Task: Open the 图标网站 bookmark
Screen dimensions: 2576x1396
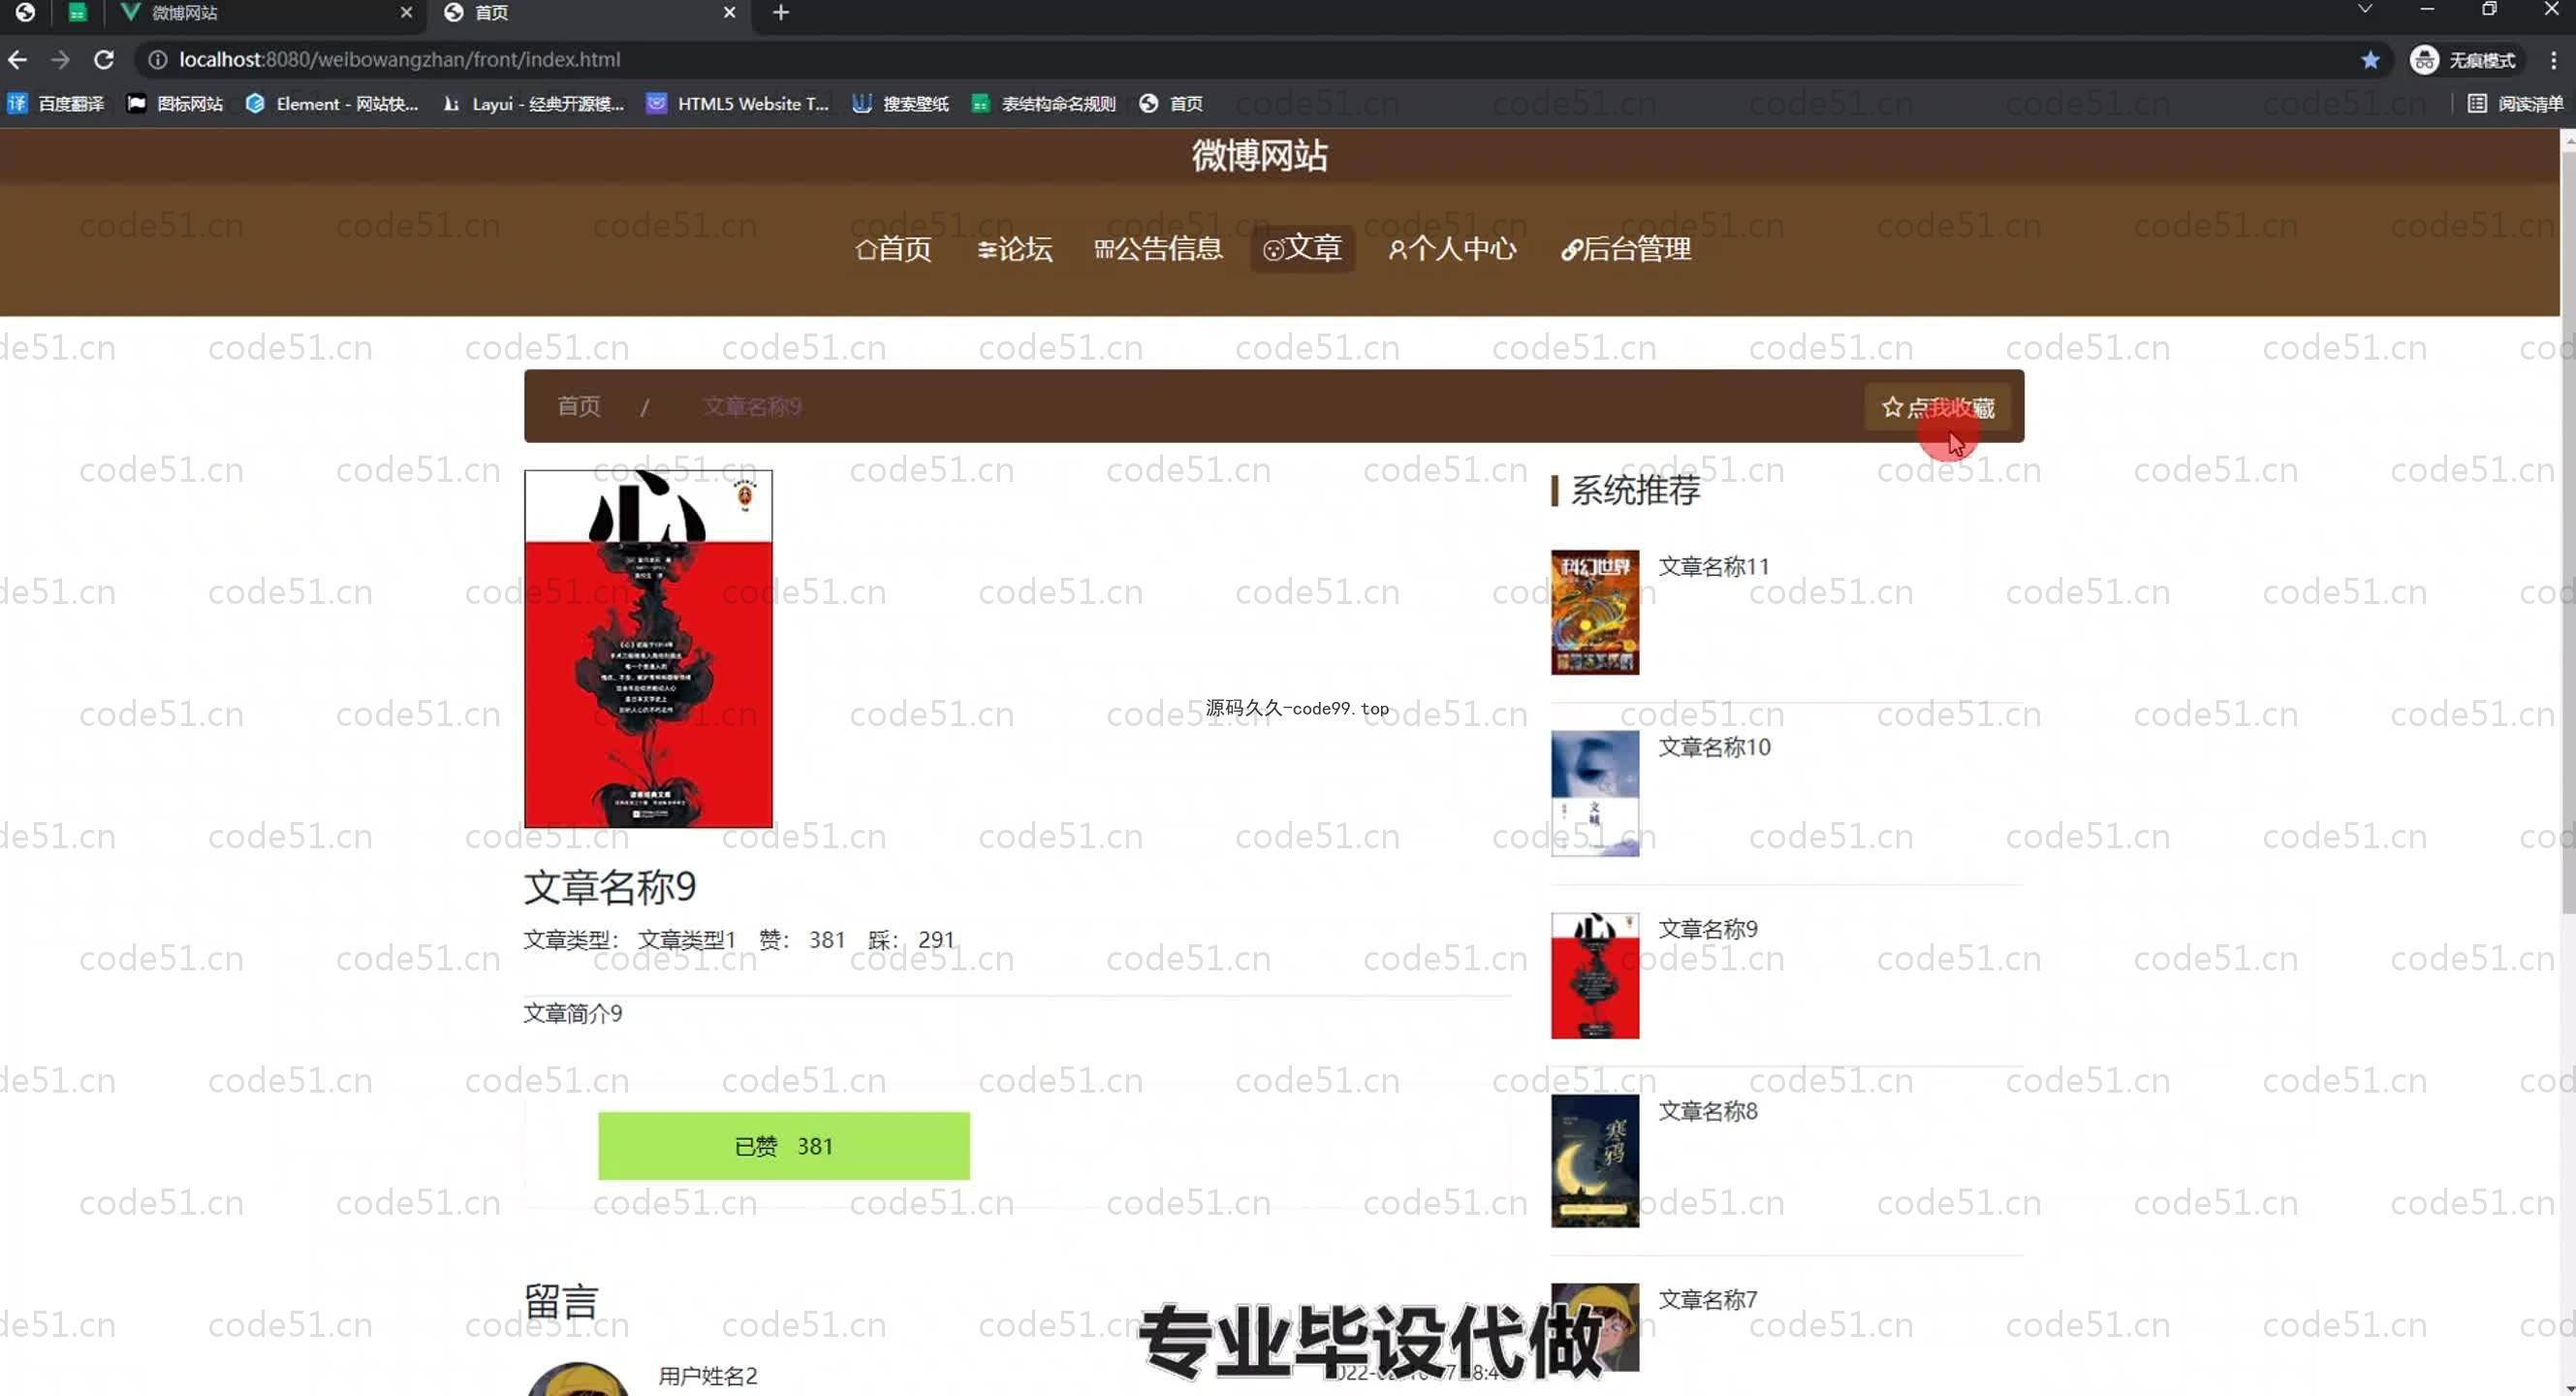Action: (x=175, y=103)
